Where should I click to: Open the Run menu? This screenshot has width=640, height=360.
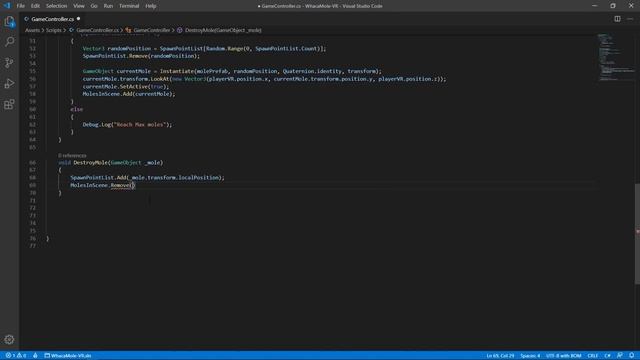pyautogui.click(x=108, y=6)
